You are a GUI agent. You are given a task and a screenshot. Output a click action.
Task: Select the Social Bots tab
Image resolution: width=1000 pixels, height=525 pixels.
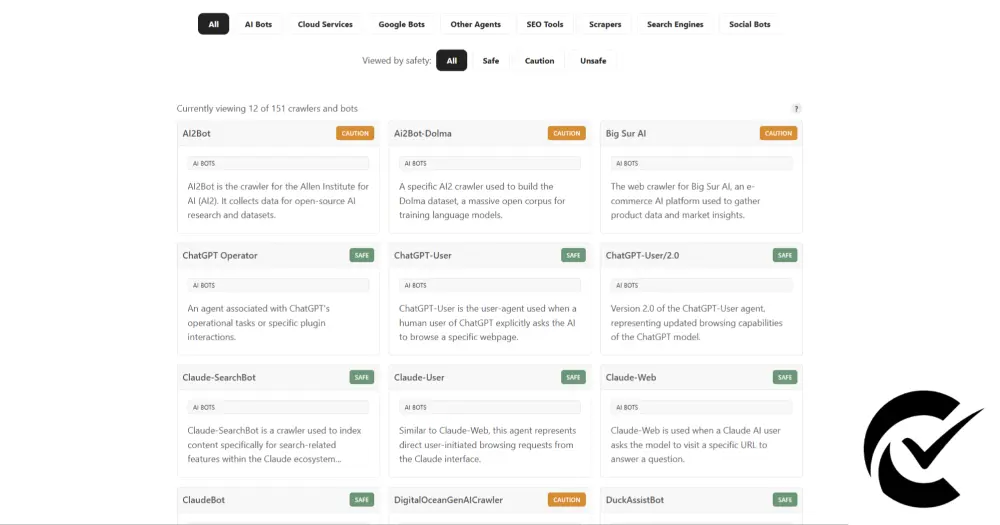[x=750, y=24]
